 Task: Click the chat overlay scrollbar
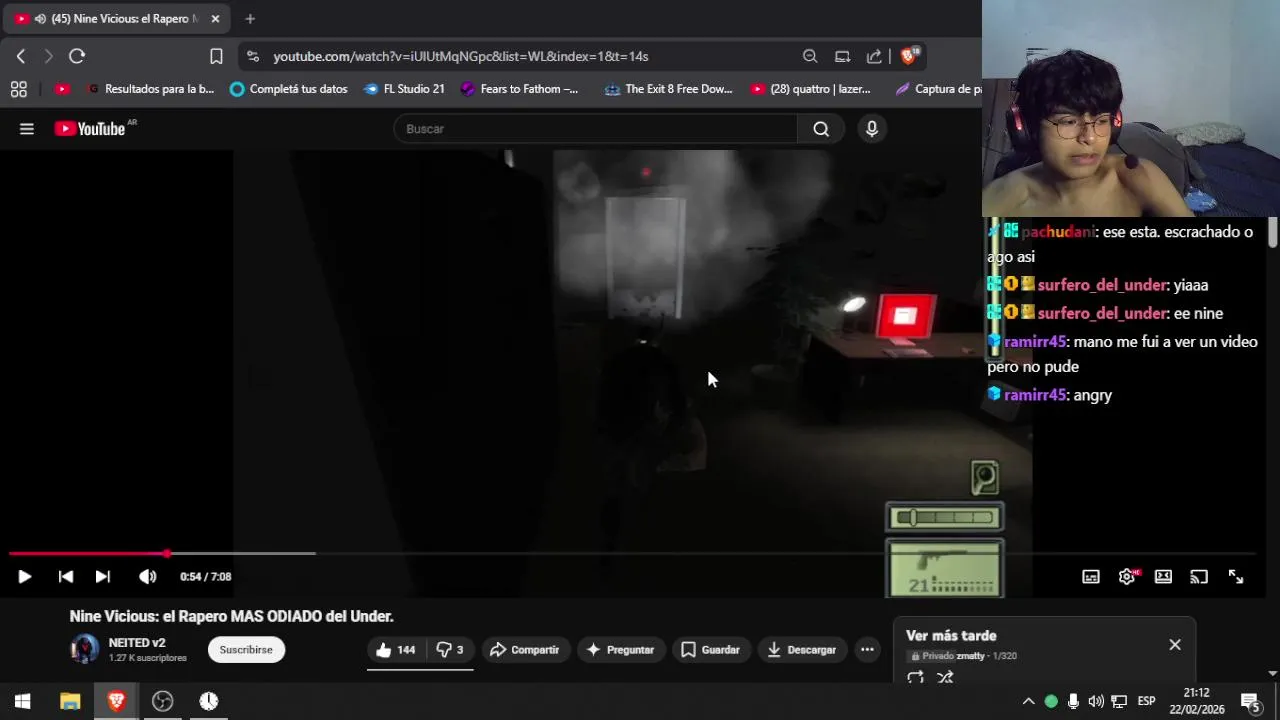click(x=1272, y=232)
